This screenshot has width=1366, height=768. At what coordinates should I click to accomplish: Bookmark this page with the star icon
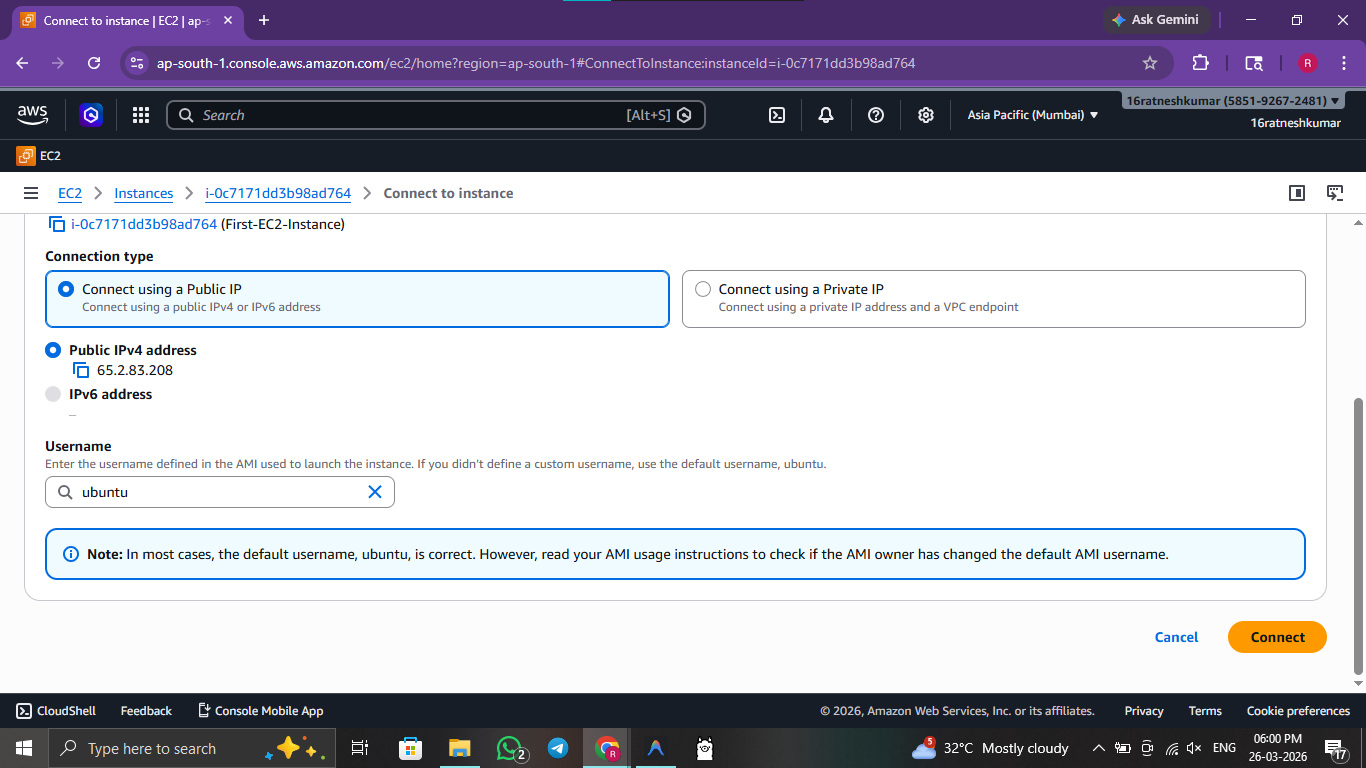click(x=1150, y=63)
